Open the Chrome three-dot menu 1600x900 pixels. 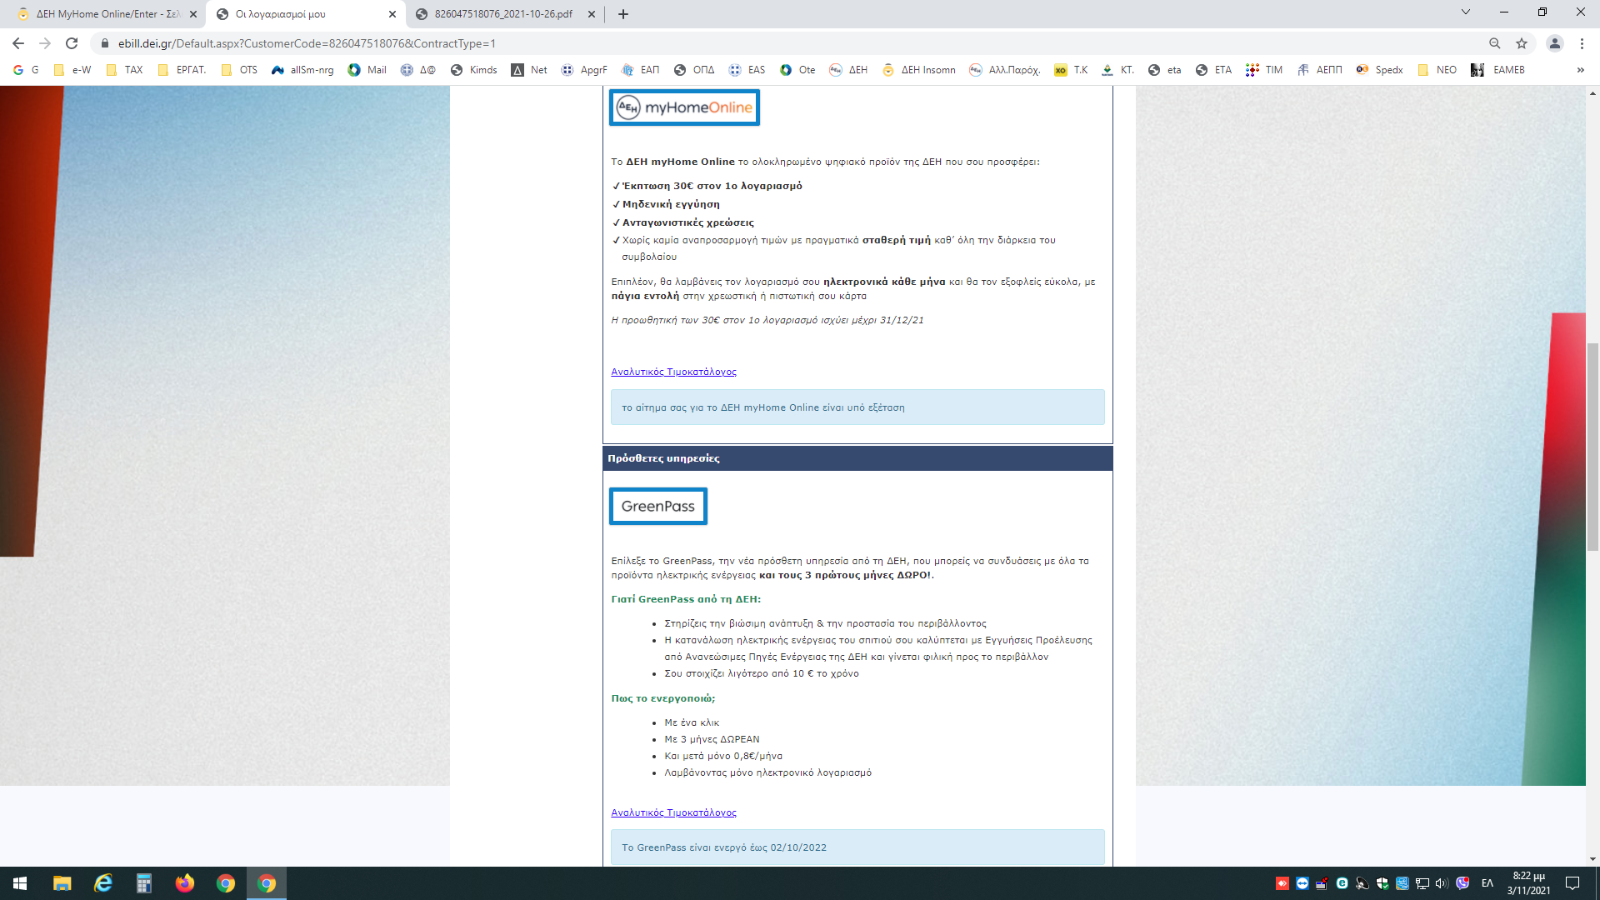(x=1582, y=43)
